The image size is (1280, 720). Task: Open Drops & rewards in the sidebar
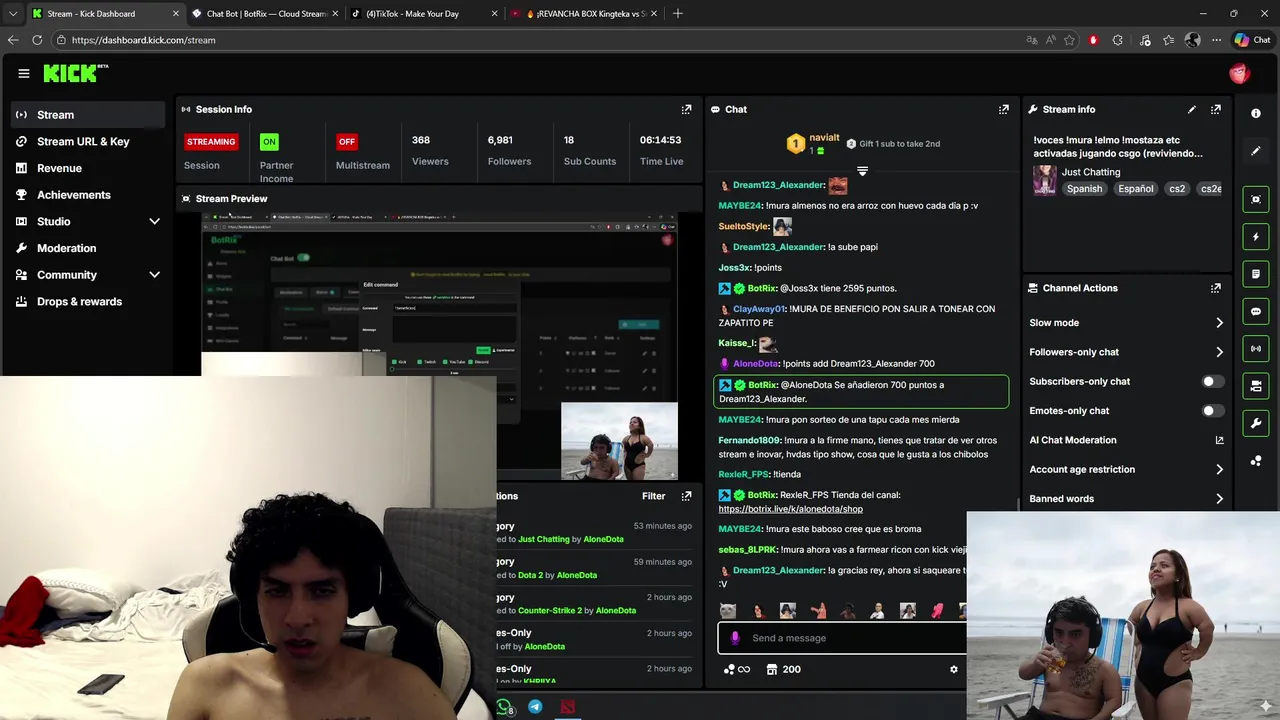[x=88, y=301]
